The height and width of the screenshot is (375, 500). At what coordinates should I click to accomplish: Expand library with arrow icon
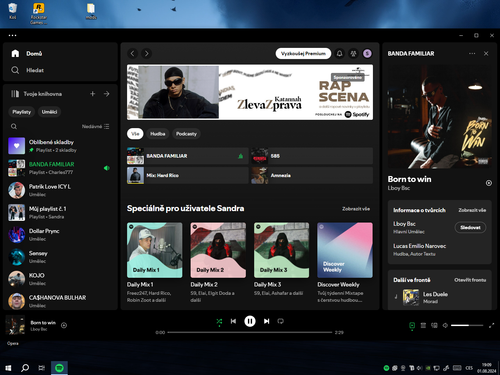coord(107,94)
